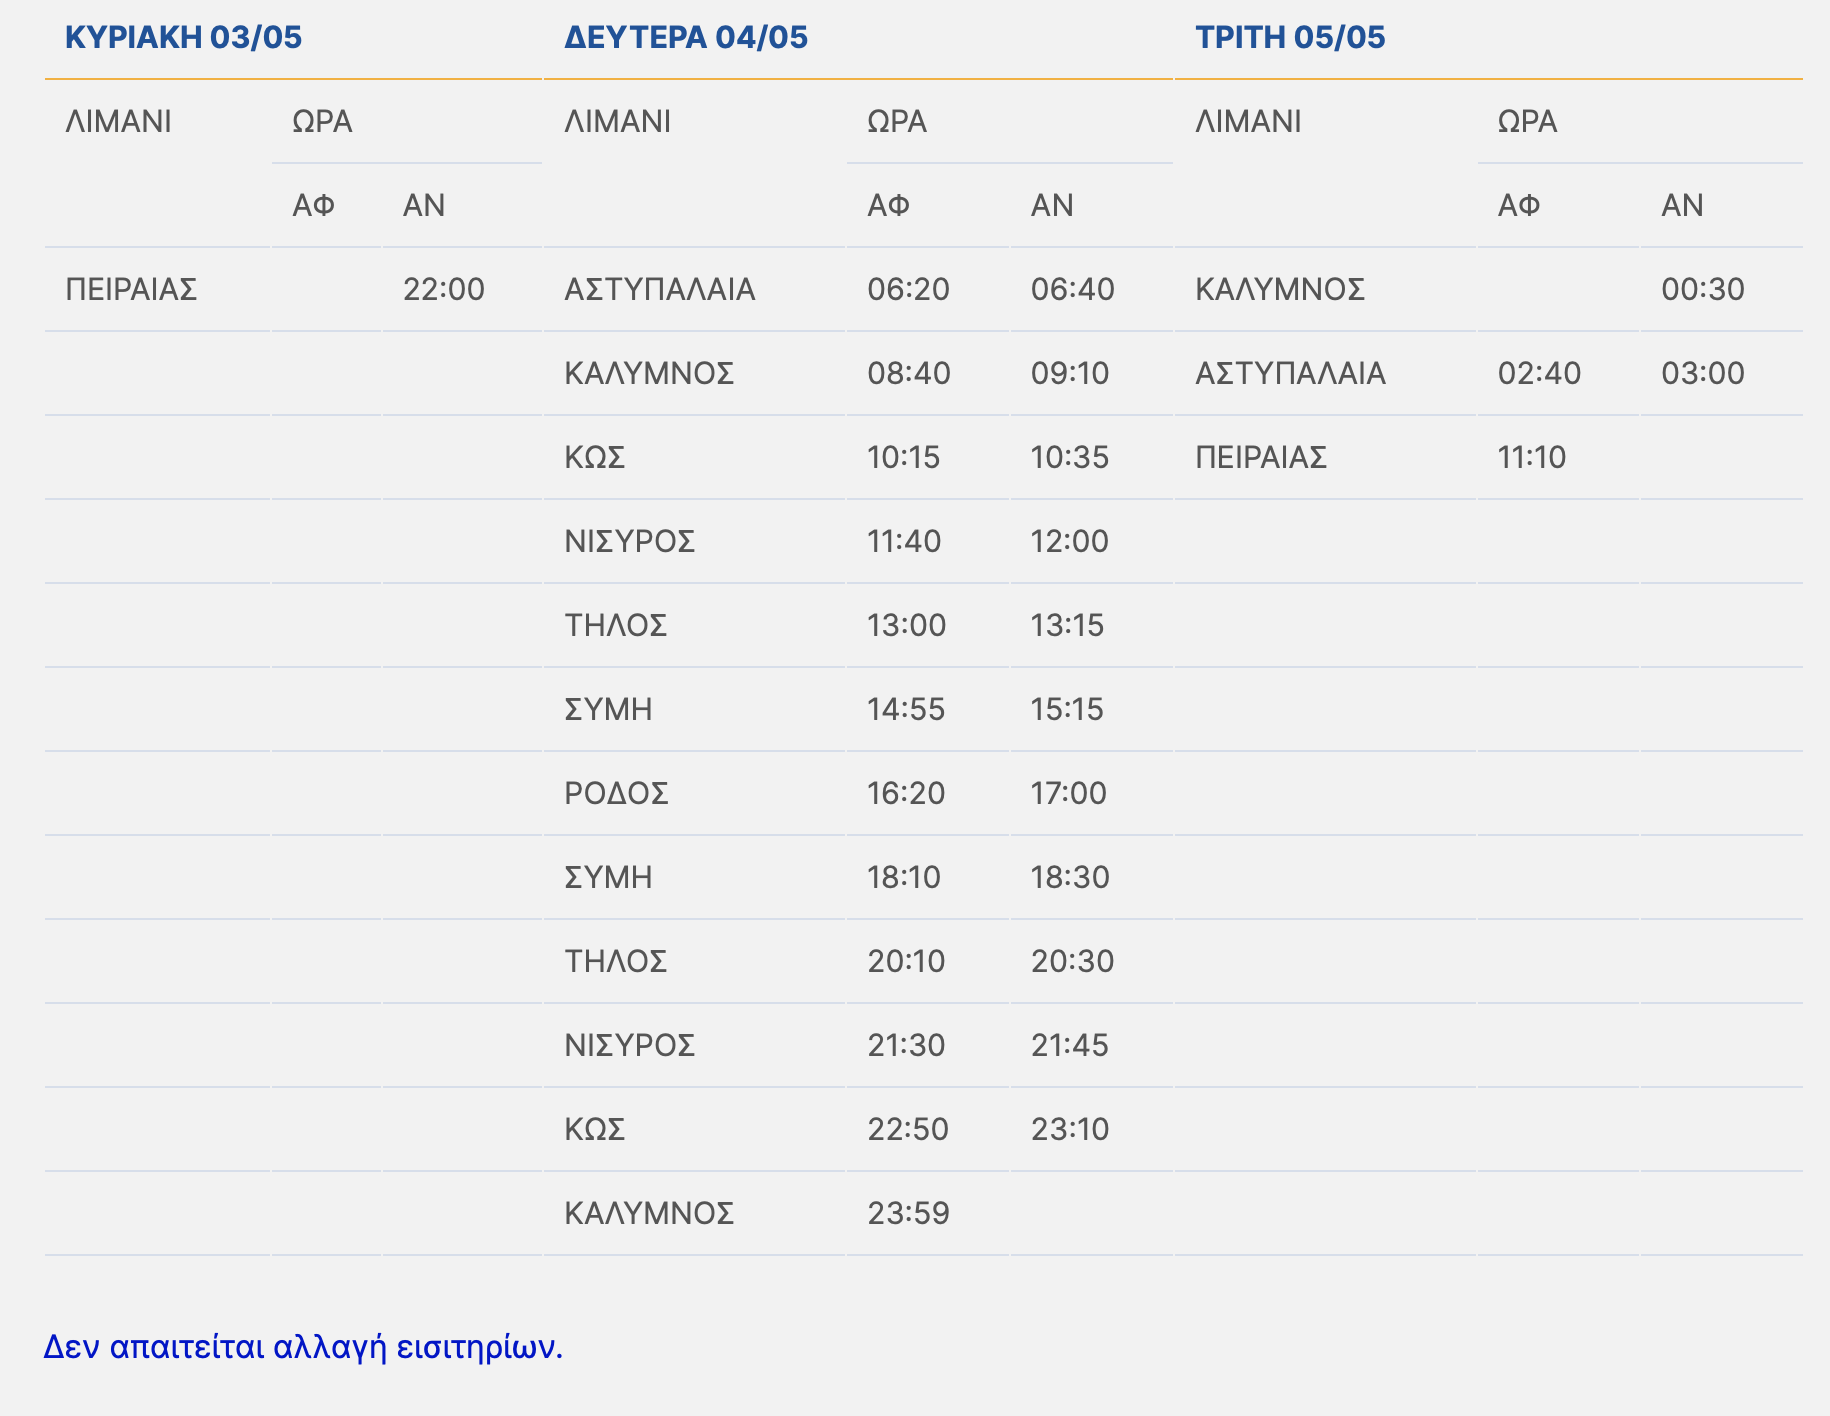Select ΑΣΤΥΠΑΛΑΙΑ port in Monday's table
This screenshot has height=1416, width=1830.
(659, 289)
